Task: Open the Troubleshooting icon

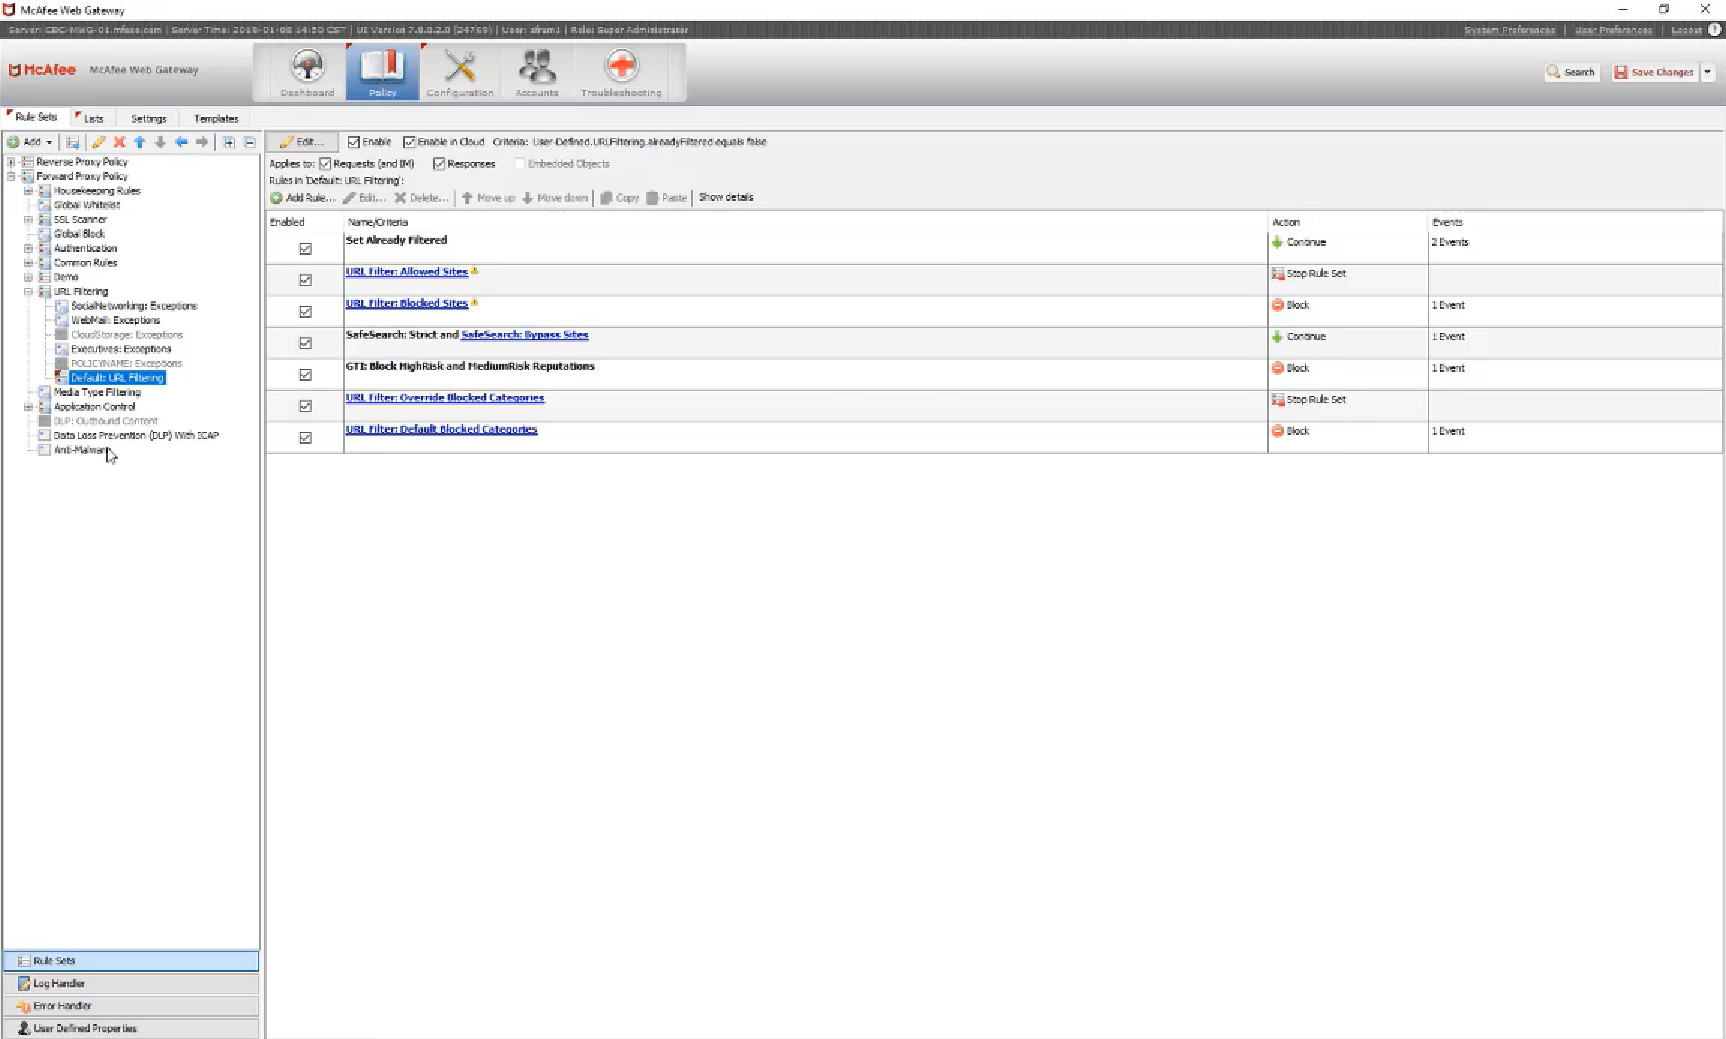Action: 621,73
